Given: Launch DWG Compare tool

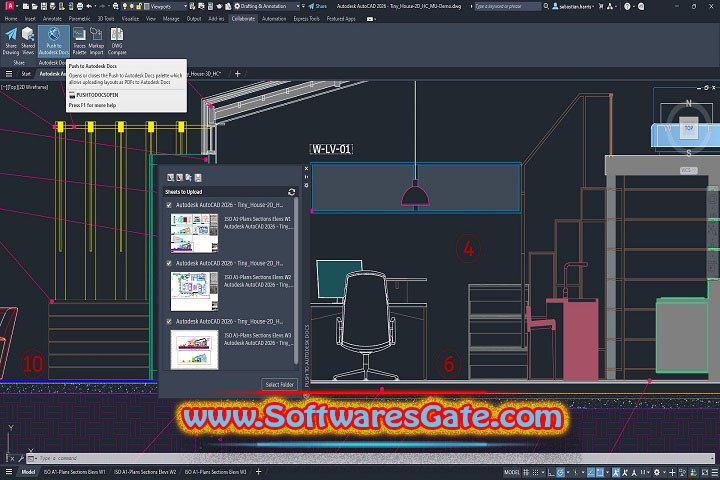Looking at the screenshot, I should pyautogui.click(x=117, y=41).
